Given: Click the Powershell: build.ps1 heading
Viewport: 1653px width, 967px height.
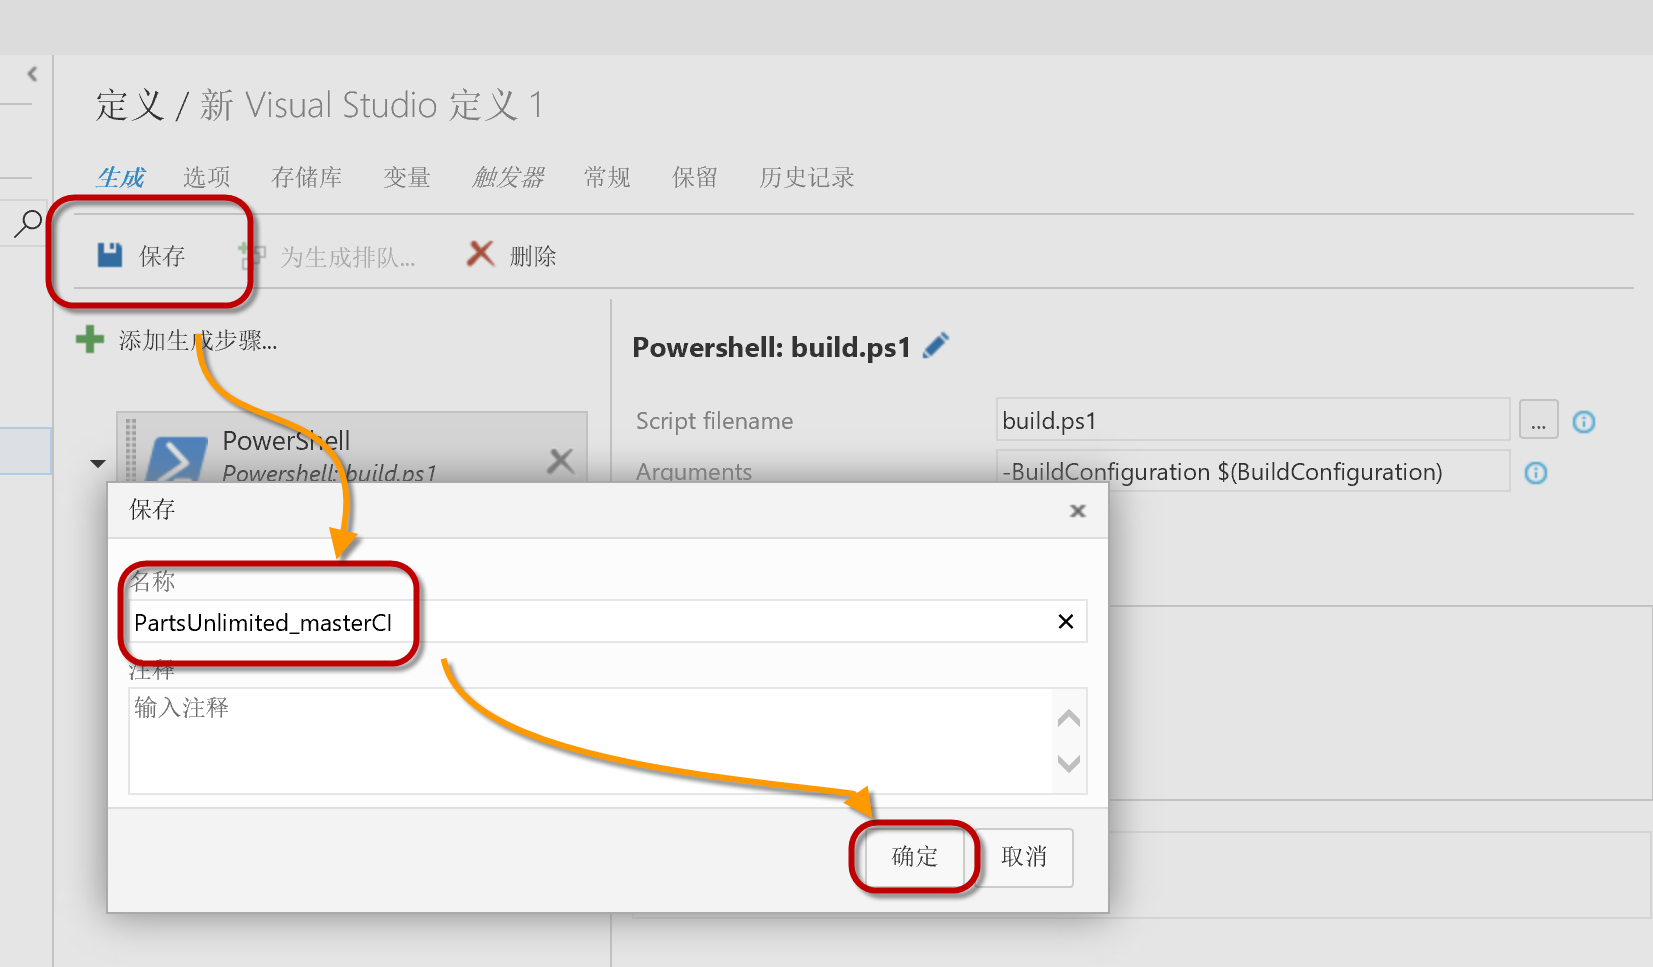Looking at the screenshot, I should click(772, 347).
